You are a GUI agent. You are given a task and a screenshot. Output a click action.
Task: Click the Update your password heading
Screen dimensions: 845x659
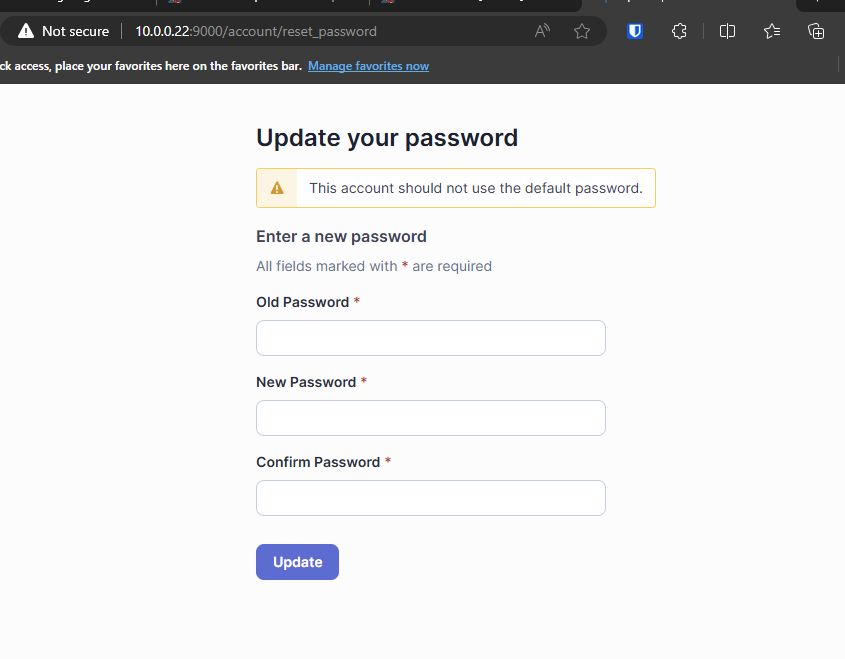tap(387, 138)
